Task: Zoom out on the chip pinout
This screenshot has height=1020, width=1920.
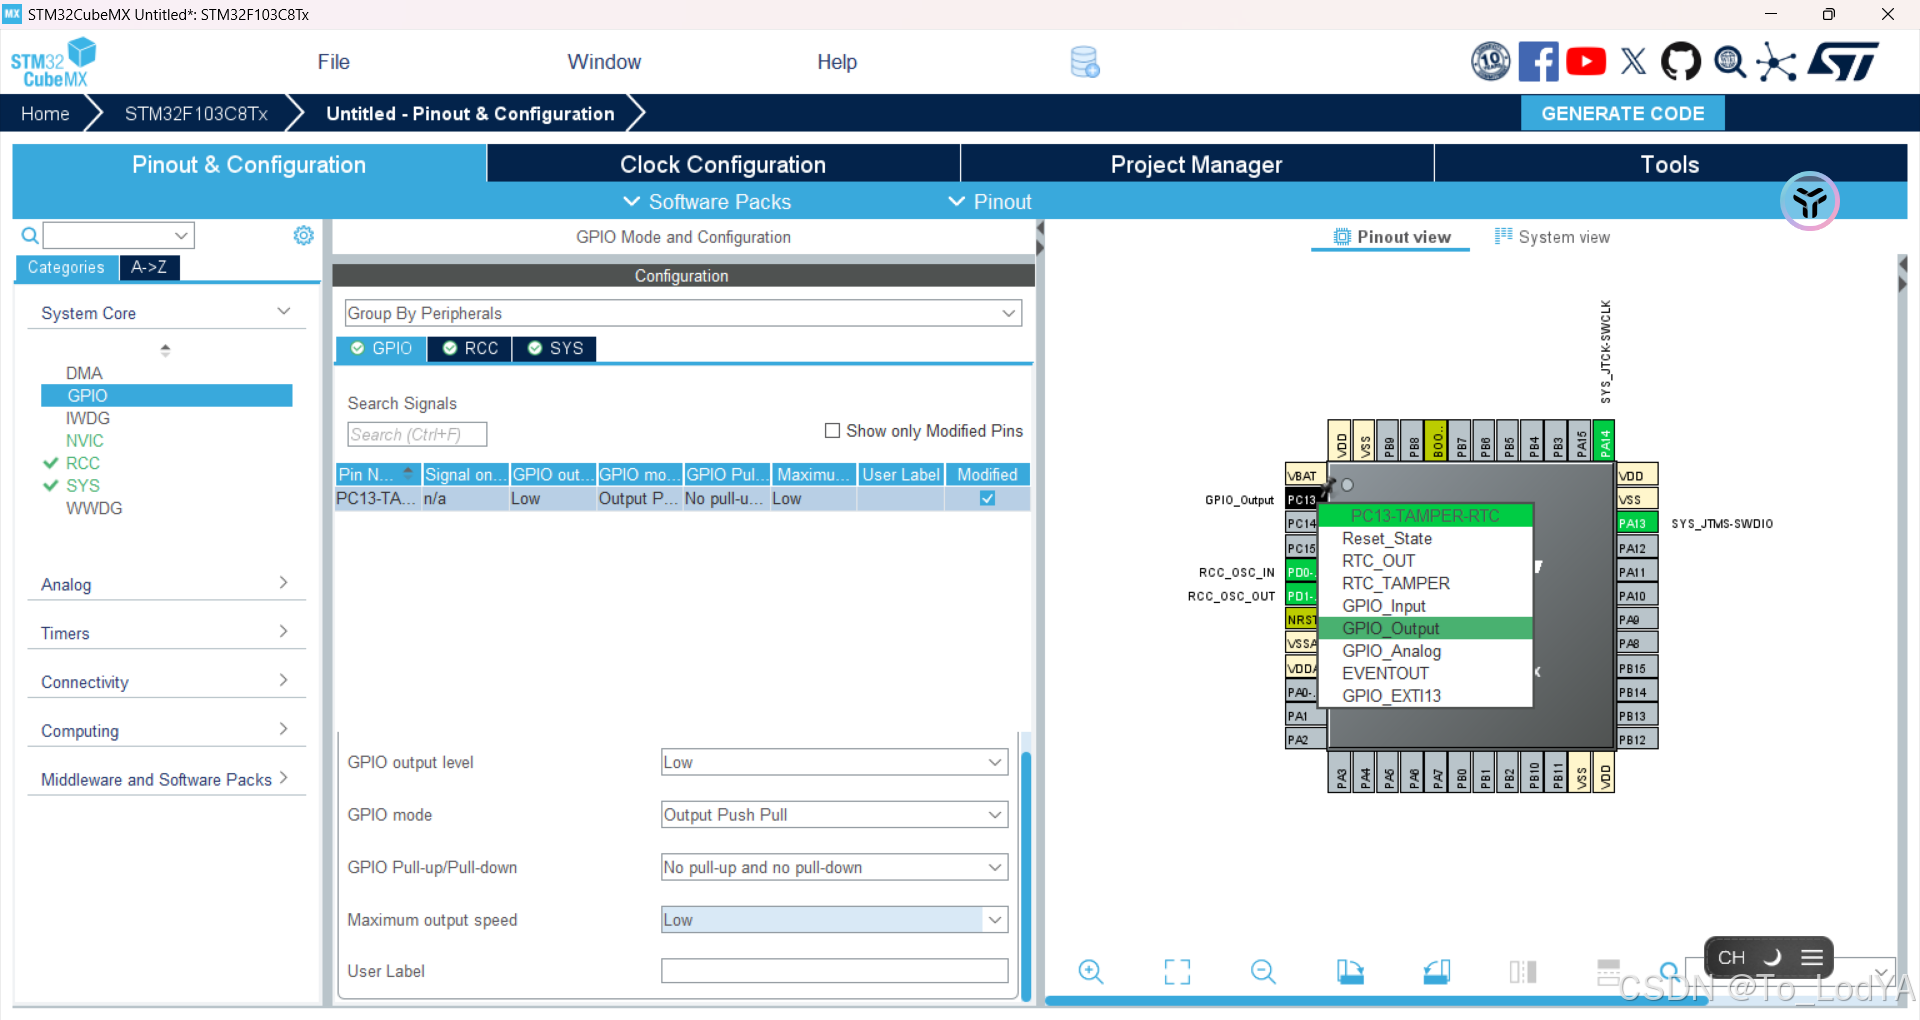Action: [1263, 972]
